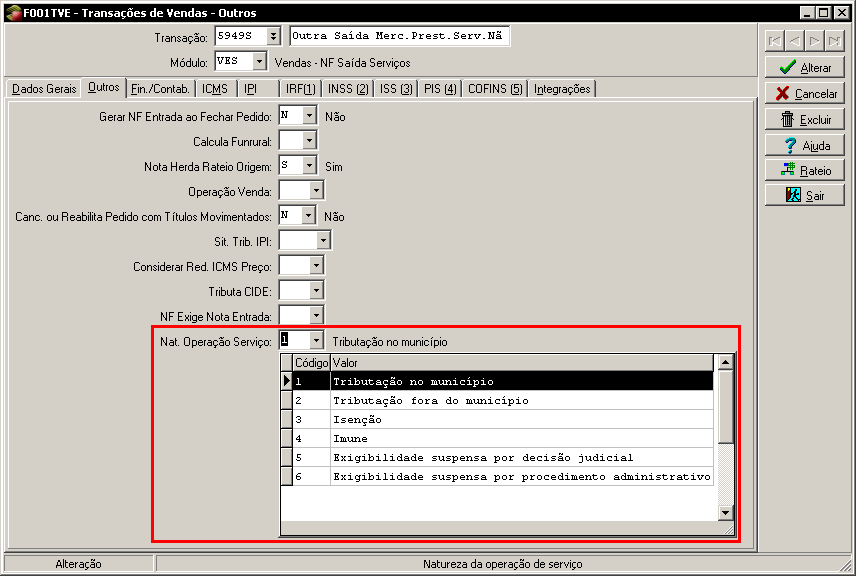Expand Considerar Red. ICMS Preço dropdown
The width and height of the screenshot is (856, 576).
(317, 266)
